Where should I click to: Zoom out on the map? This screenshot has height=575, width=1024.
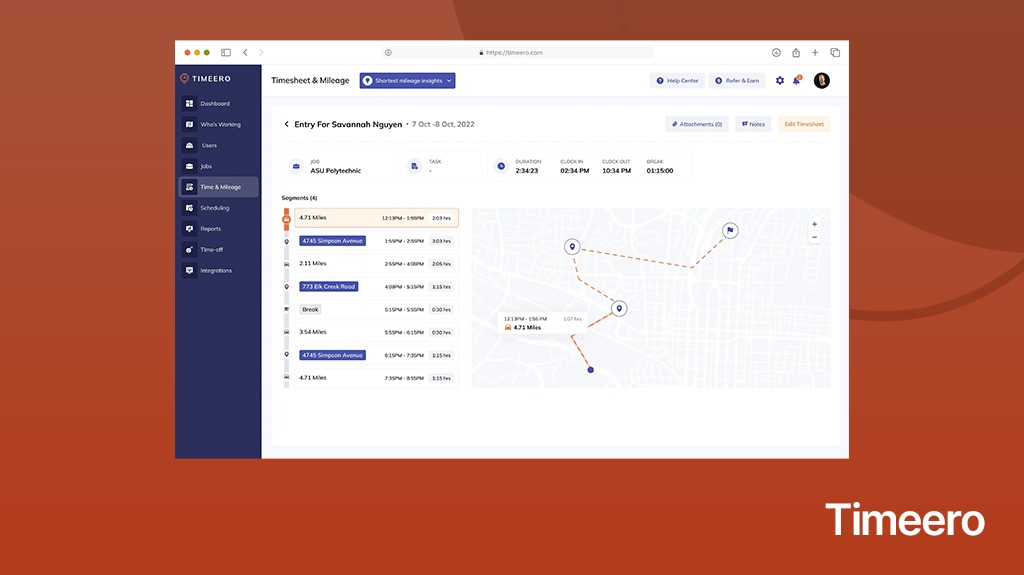click(x=814, y=237)
